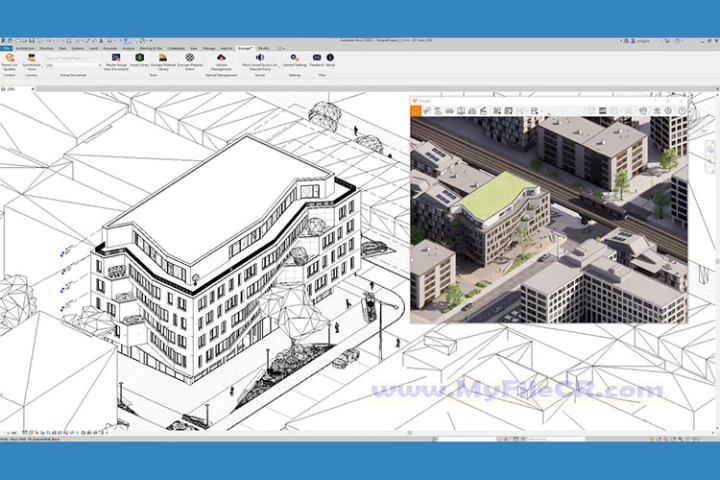This screenshot has height=480, width=720.
Task: Click the About icon in the ribbon
Action: tap(331, 58)
